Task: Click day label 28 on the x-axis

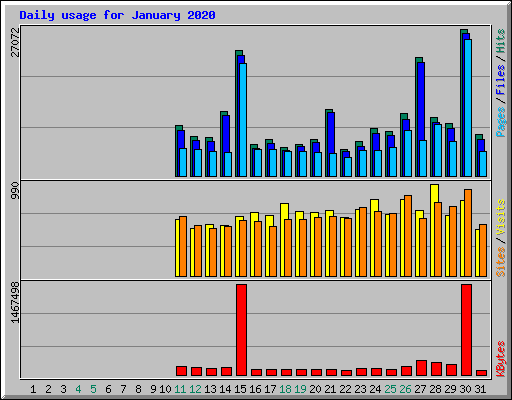Action: pyautogui.click(x=435, y=389)
